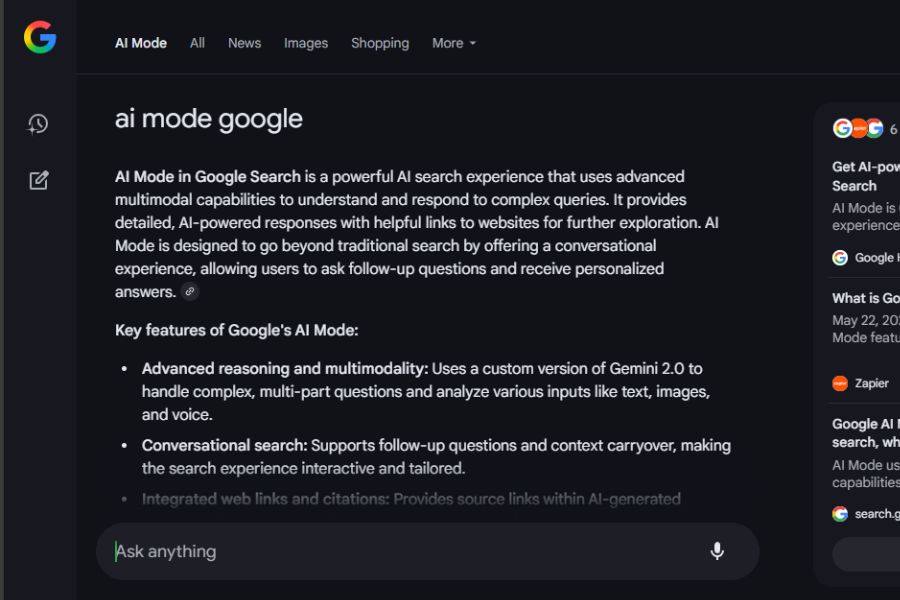Switch to the All results tab
This screenshot has height=600, width=900.
click(197, 43)
